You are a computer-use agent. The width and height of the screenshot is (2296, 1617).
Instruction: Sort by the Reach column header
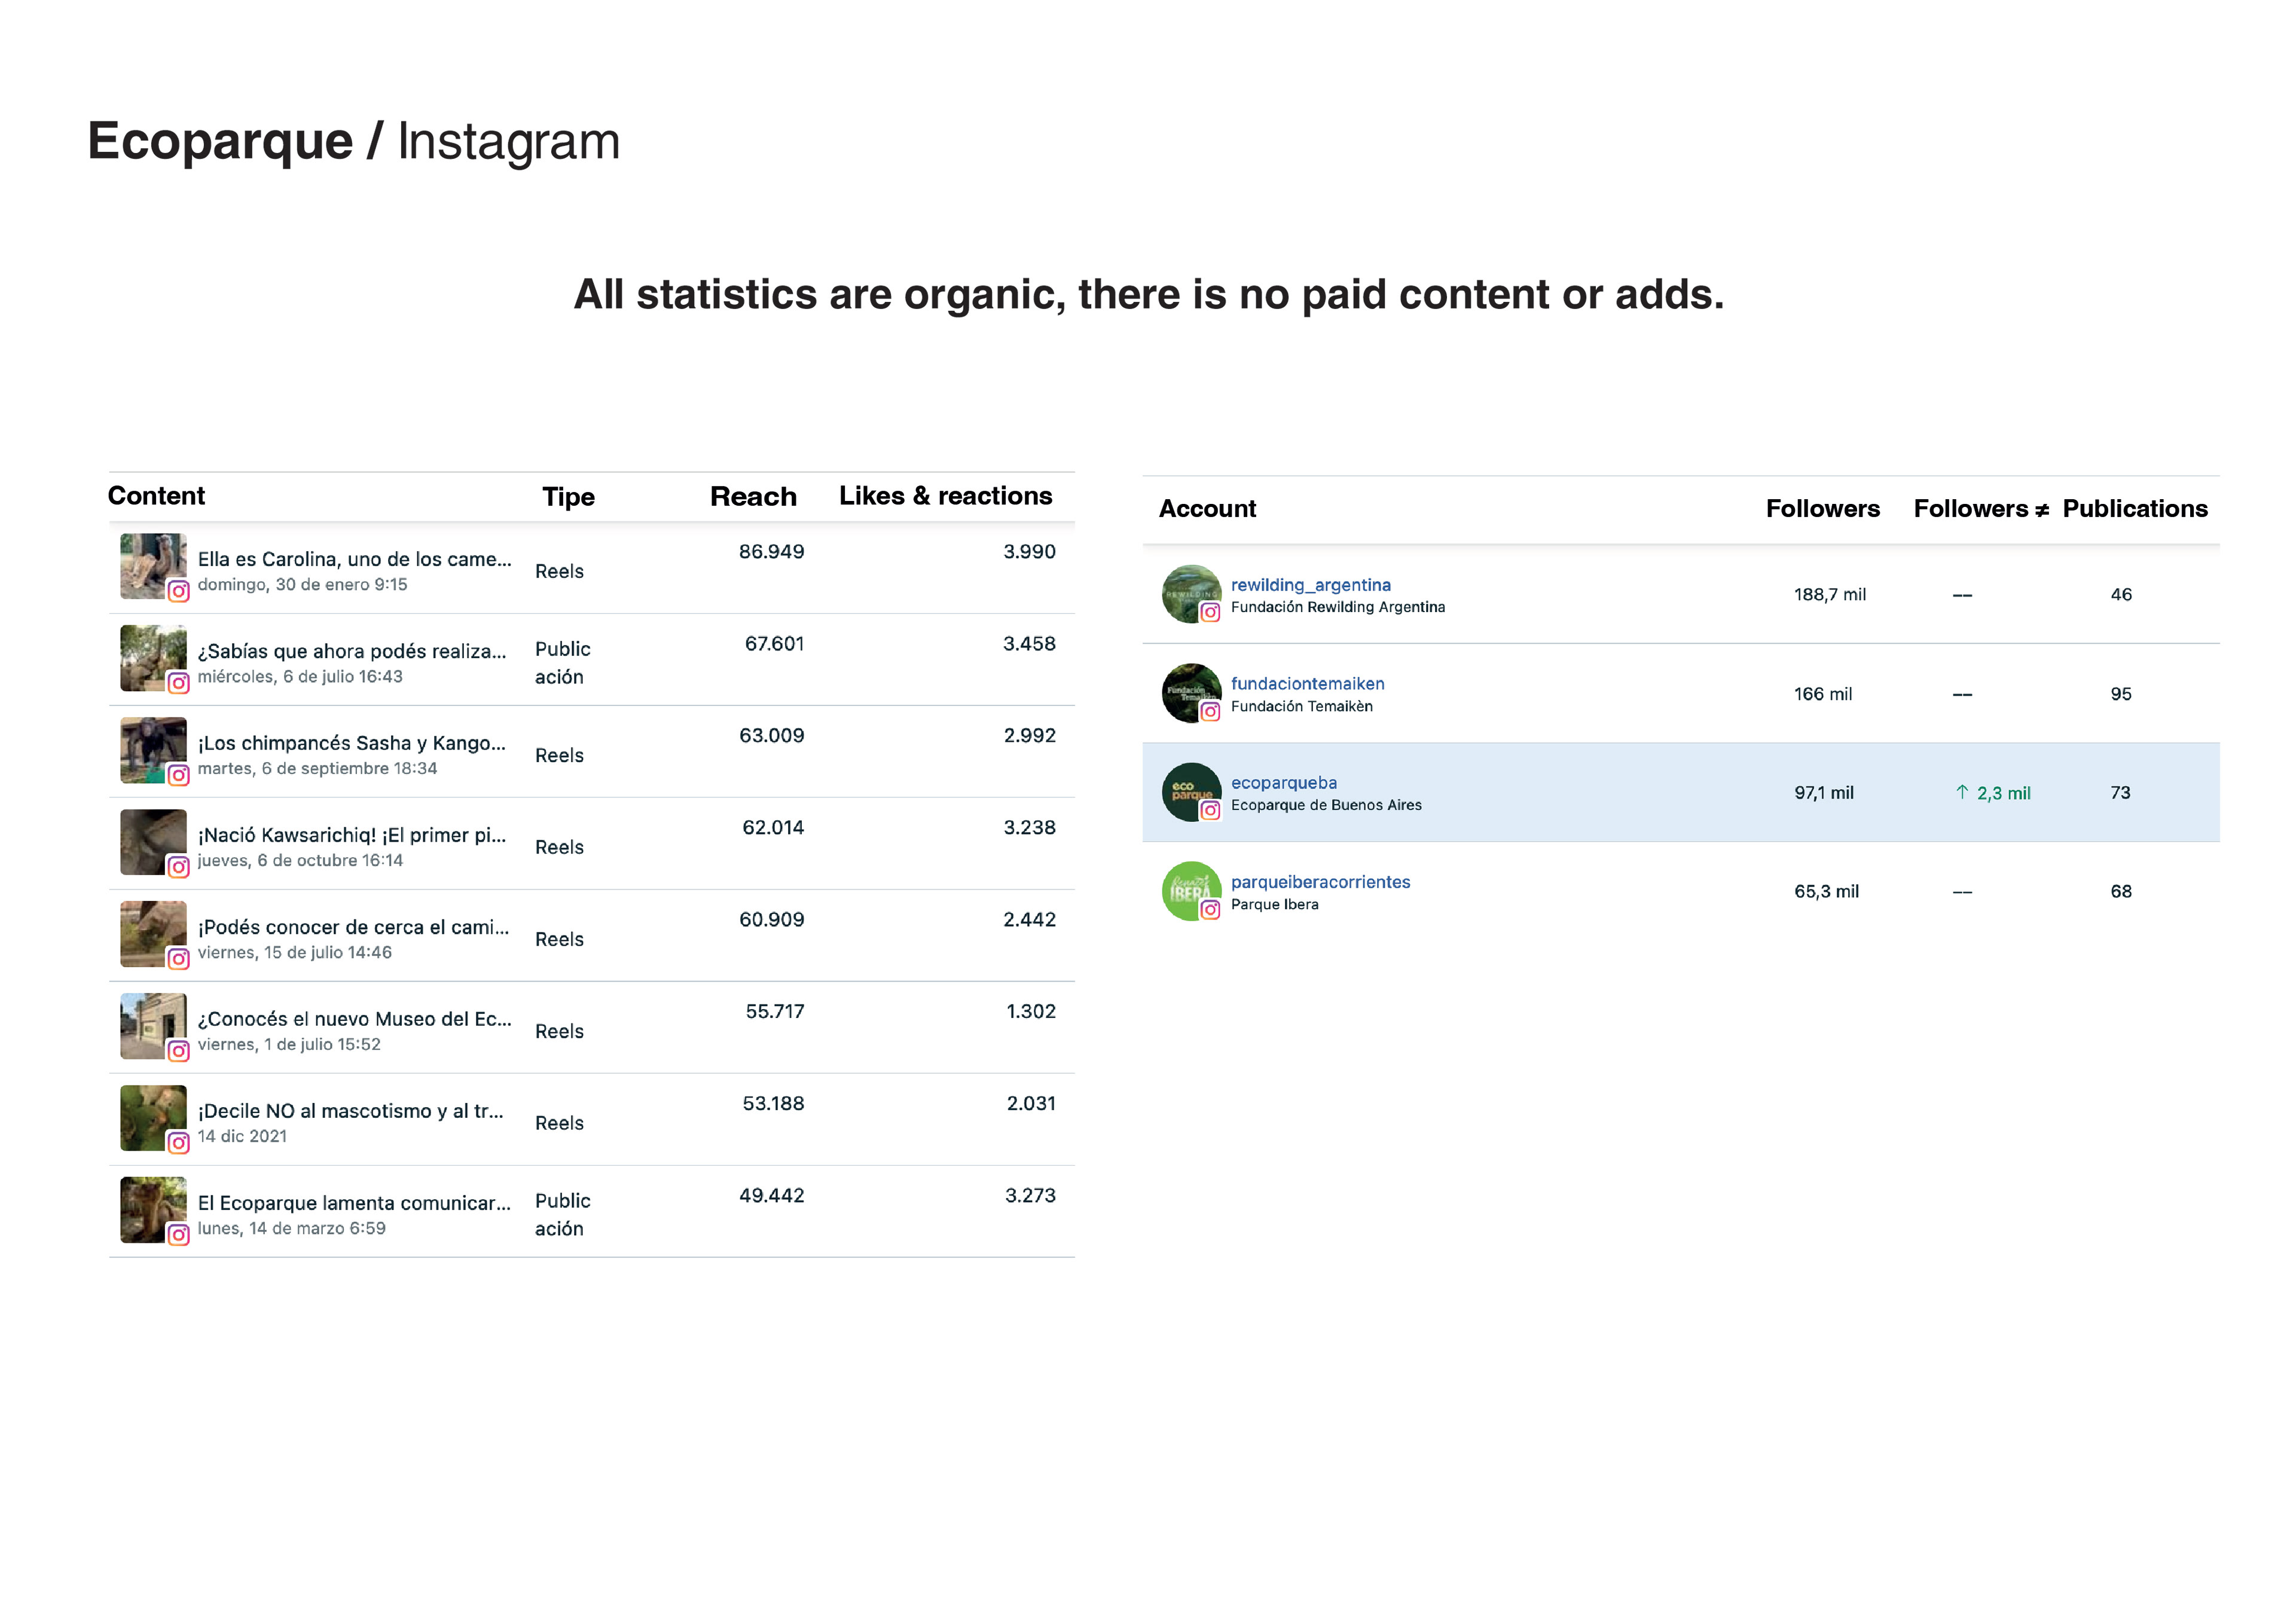click(753, 497)
